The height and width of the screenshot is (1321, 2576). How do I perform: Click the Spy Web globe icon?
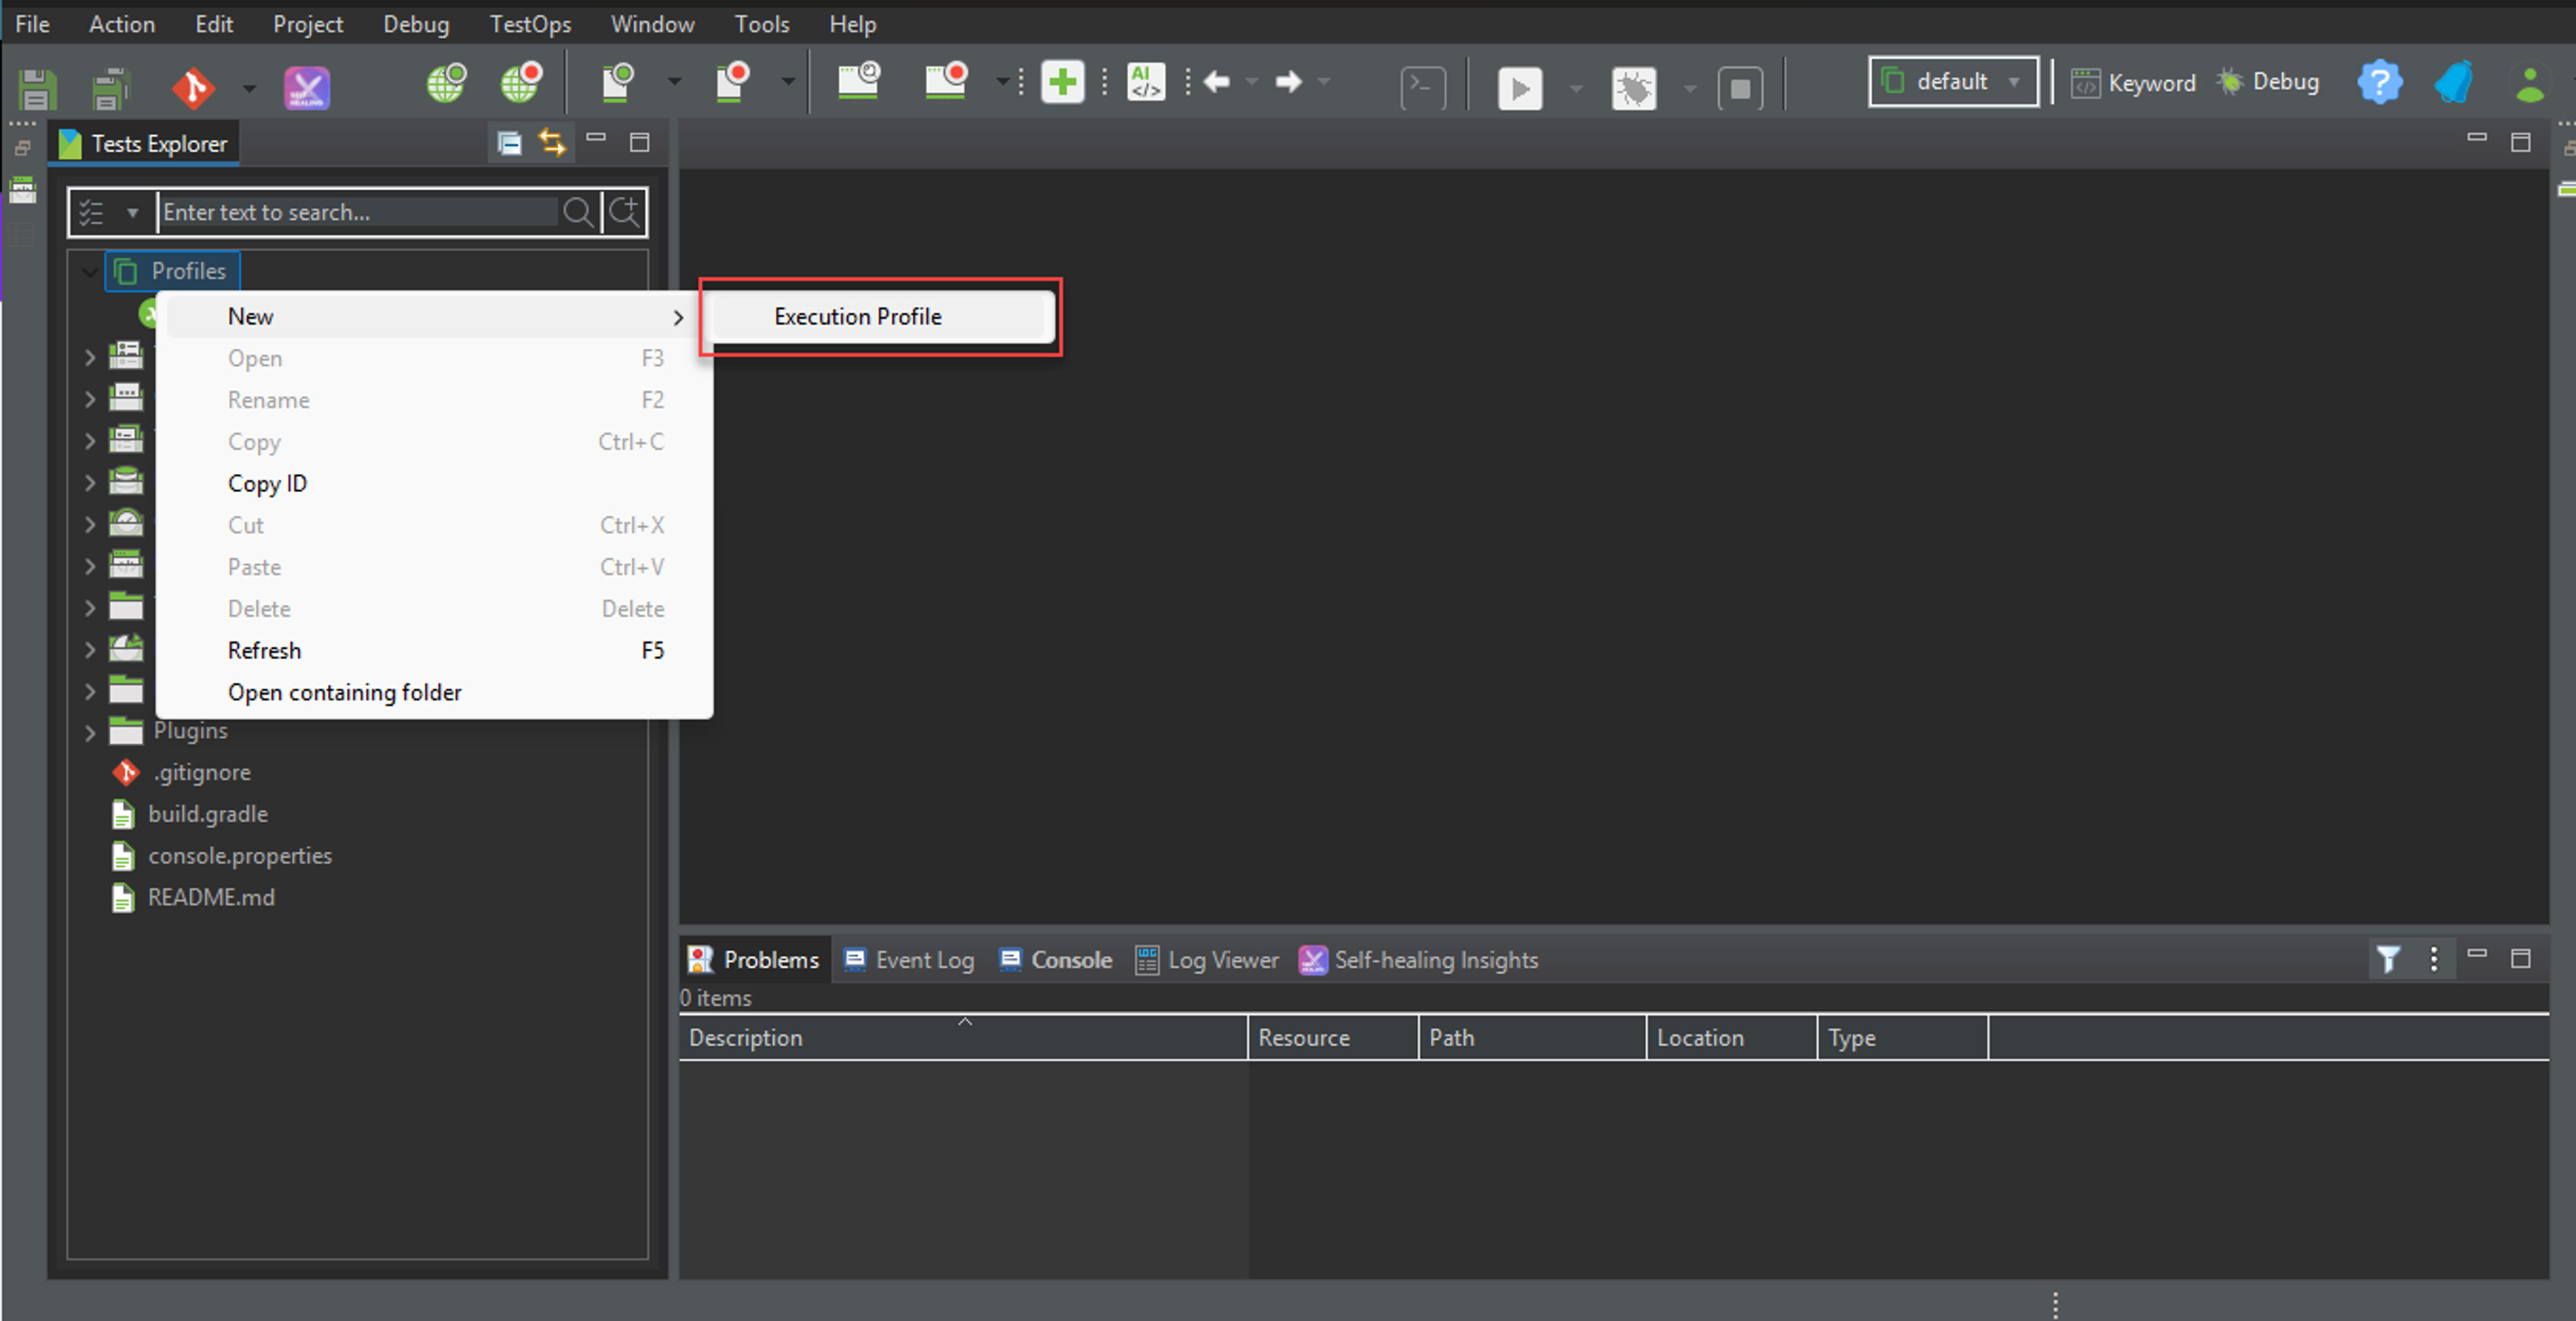tap(446, 82)
